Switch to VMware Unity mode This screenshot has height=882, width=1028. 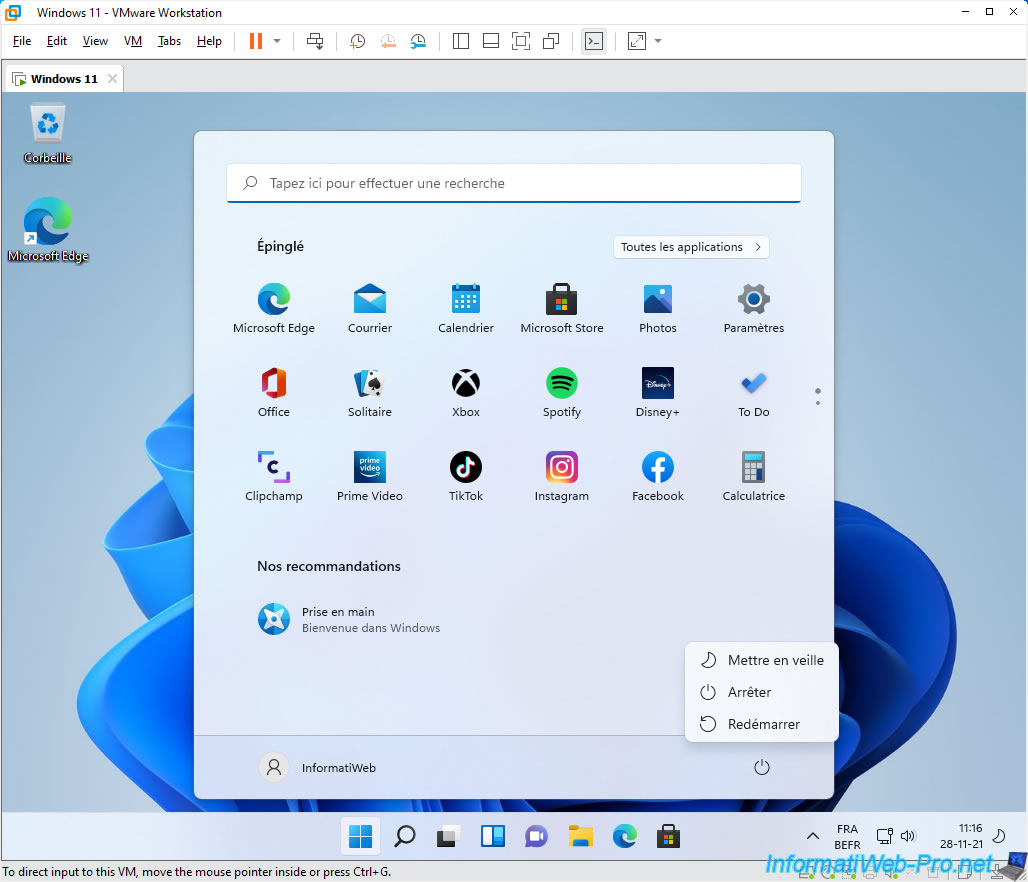point(550,41)
